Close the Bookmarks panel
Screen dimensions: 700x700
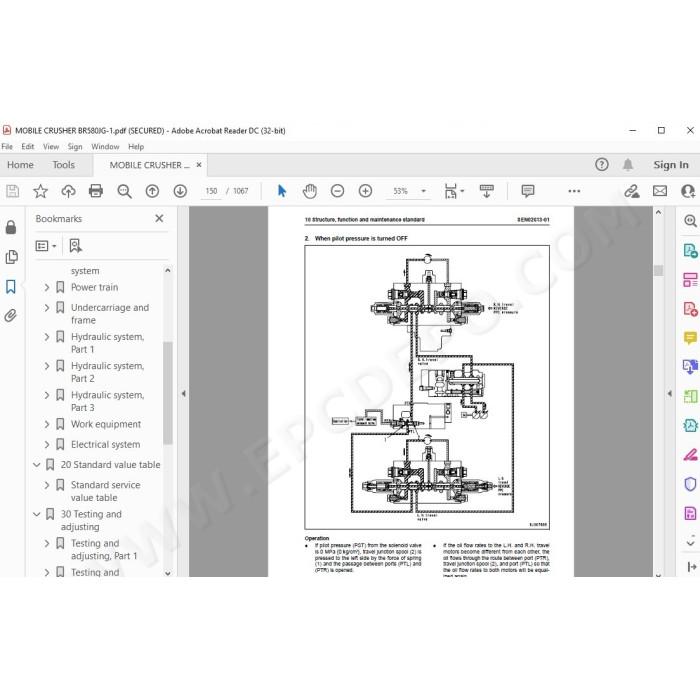[159, 218]
